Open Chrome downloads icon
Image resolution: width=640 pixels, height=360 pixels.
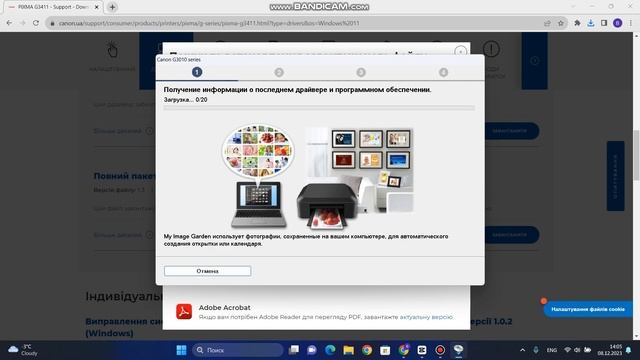point(591,23)
